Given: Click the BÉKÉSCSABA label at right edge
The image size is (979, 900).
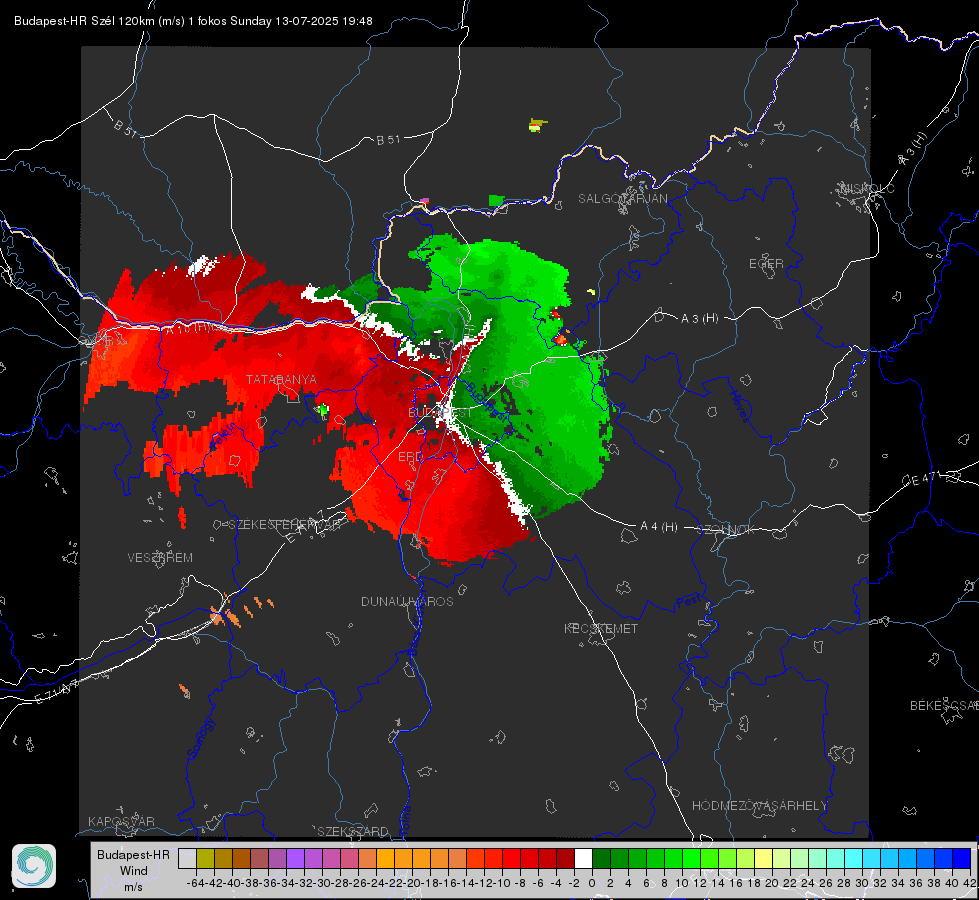Looking at the screenshot, I should pyautogui.click(x=944, y=706).
